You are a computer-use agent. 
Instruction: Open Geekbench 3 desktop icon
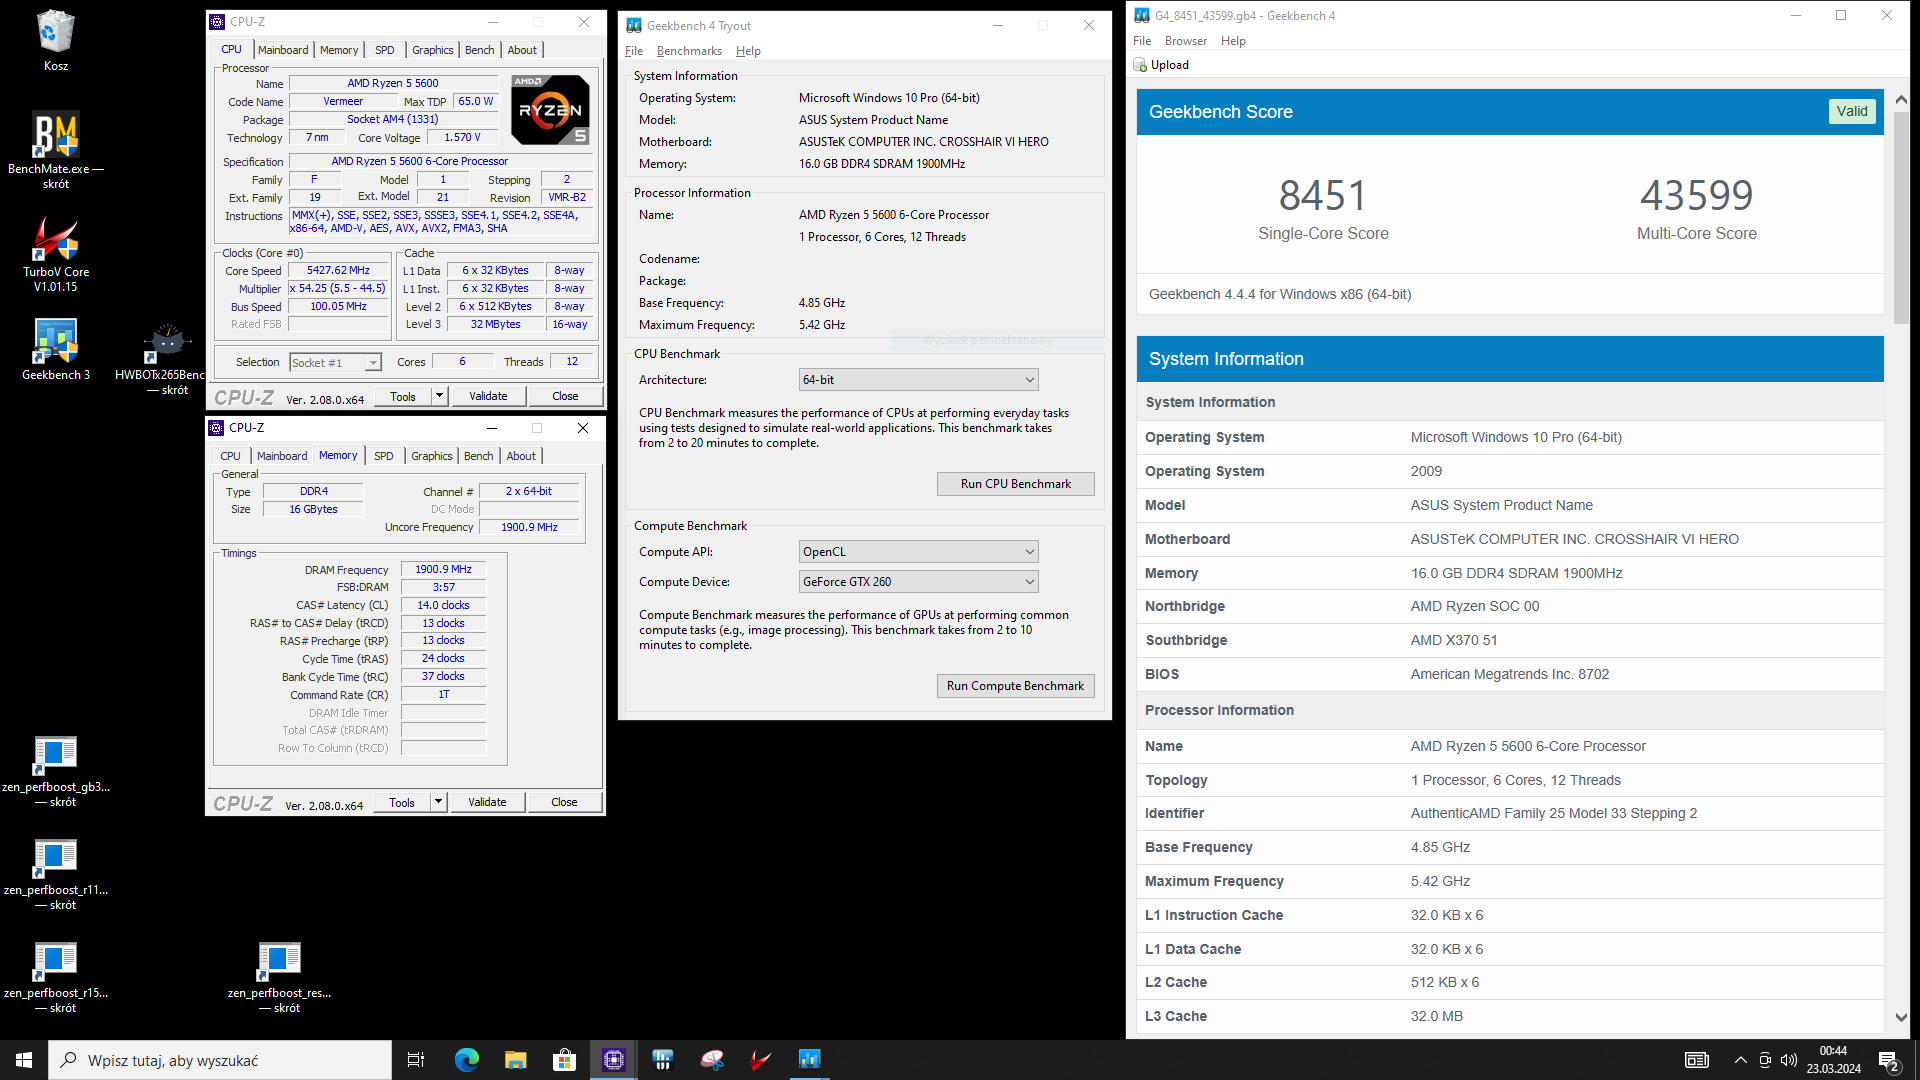tap(56, 350)
